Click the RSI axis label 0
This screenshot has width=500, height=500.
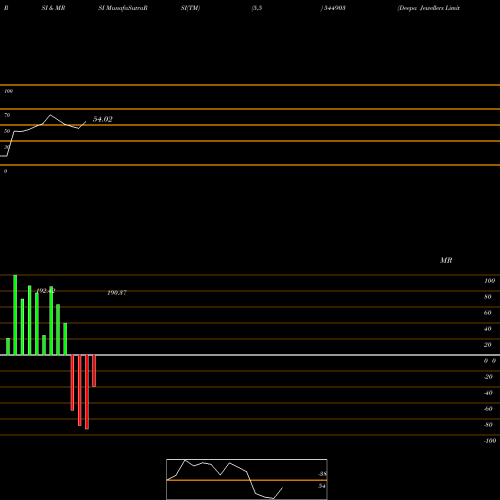(5, 171)
